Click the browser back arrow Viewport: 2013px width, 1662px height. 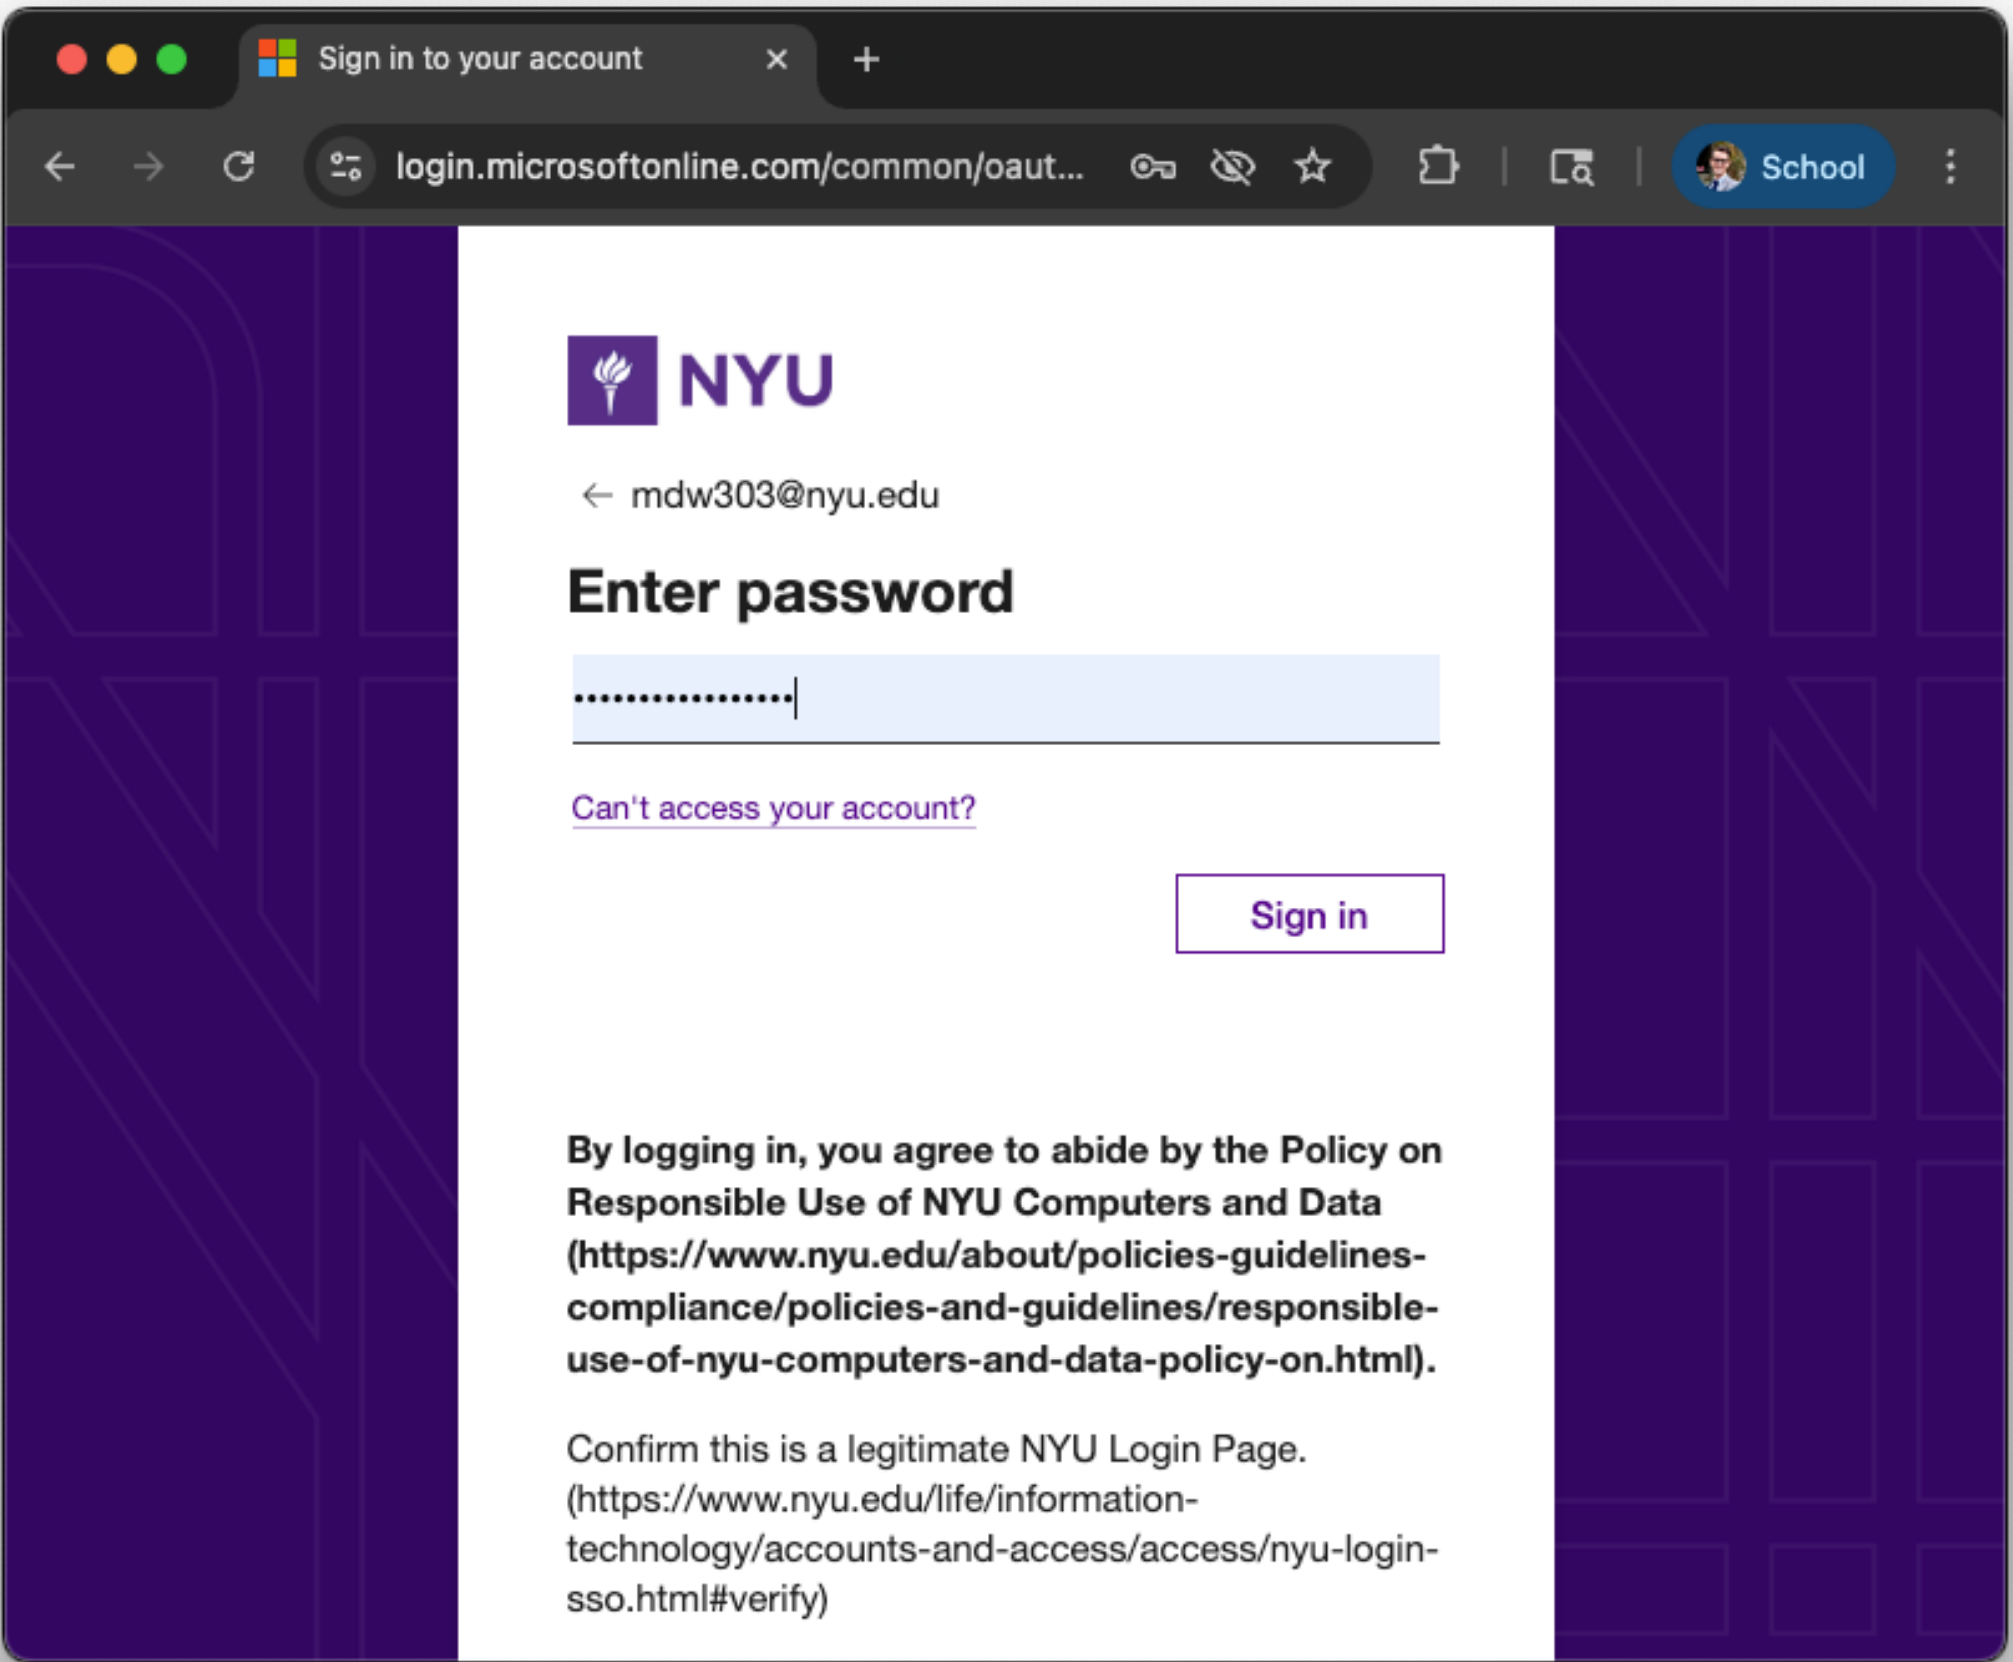(x=61, y=166)
